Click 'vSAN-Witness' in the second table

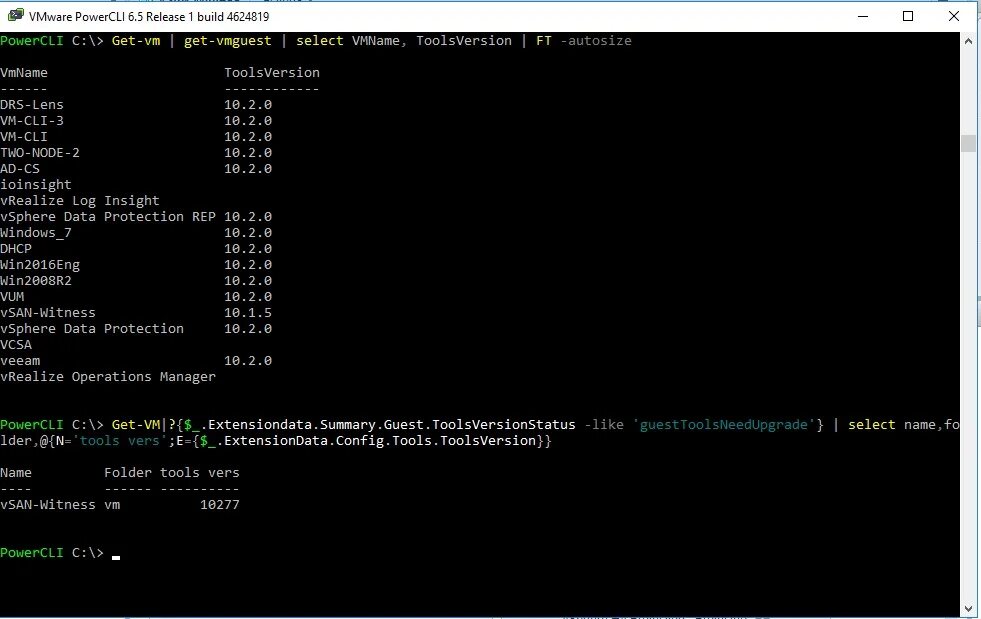coord(48,505)
